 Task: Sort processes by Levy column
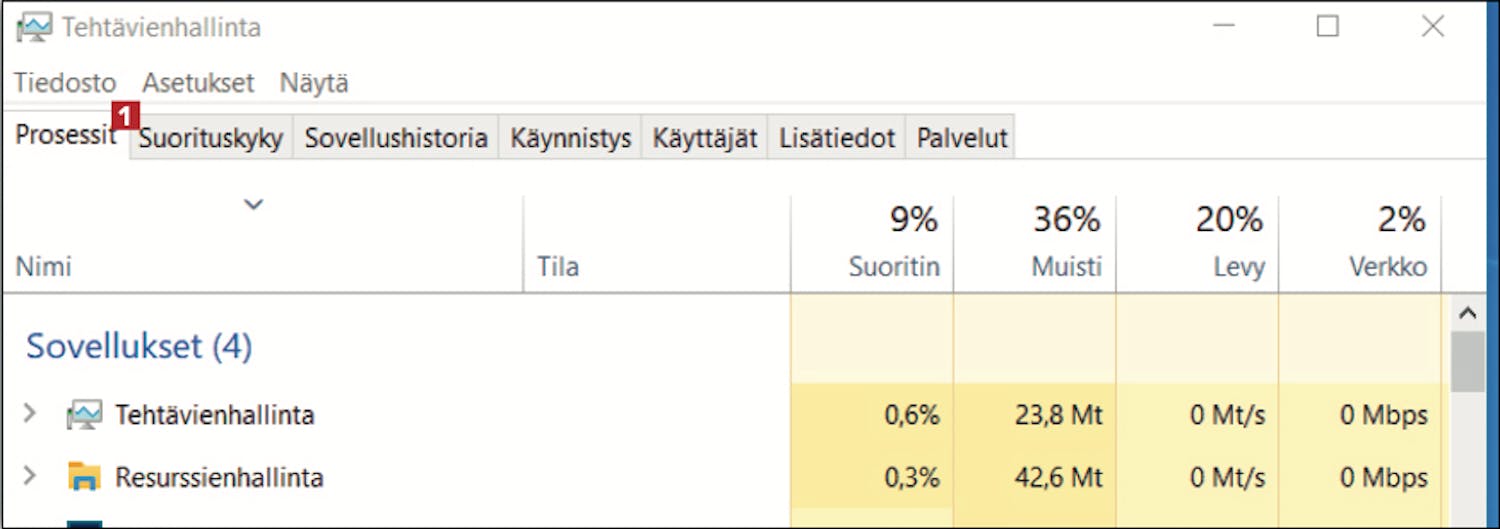pos(1198,244)
